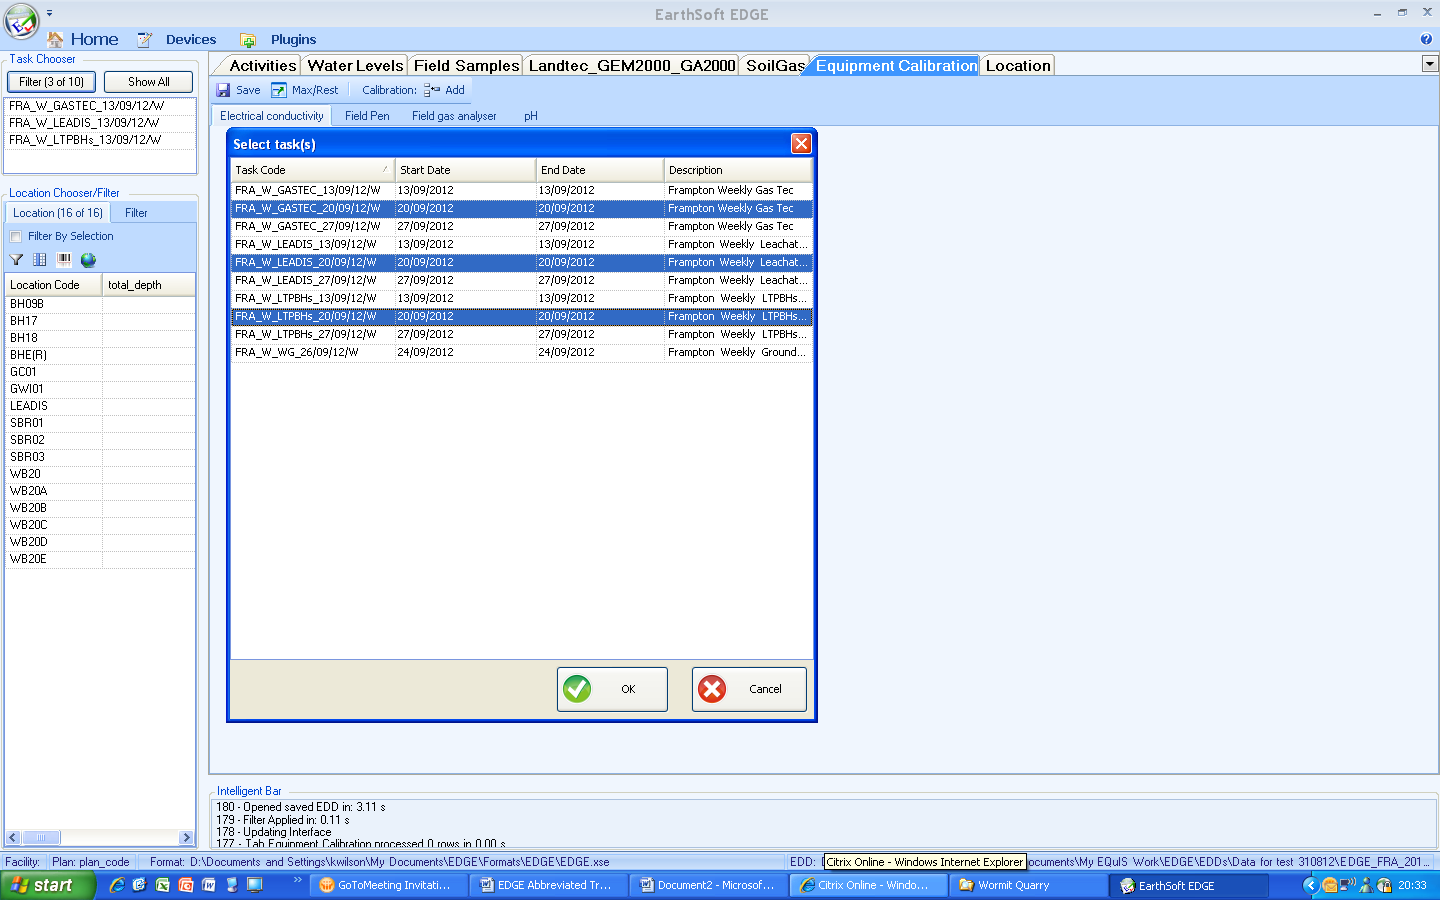Switch to the Wormit Quarry taskbar folder
Screen dimensions: 1440x900
point(1027,885)
